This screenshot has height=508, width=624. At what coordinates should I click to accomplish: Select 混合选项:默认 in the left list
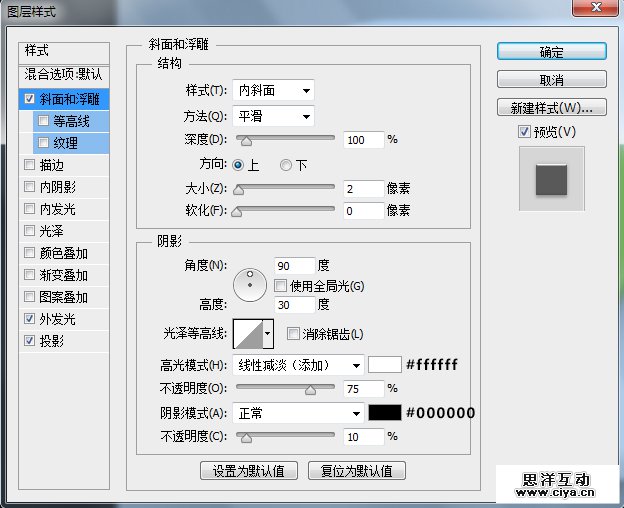(x=64, y=74)
